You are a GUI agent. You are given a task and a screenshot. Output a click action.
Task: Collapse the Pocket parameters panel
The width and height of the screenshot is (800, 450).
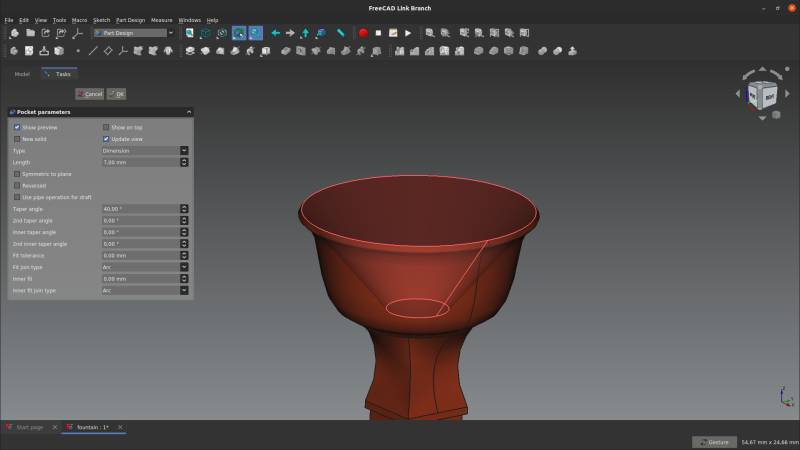tap(189, 112)
